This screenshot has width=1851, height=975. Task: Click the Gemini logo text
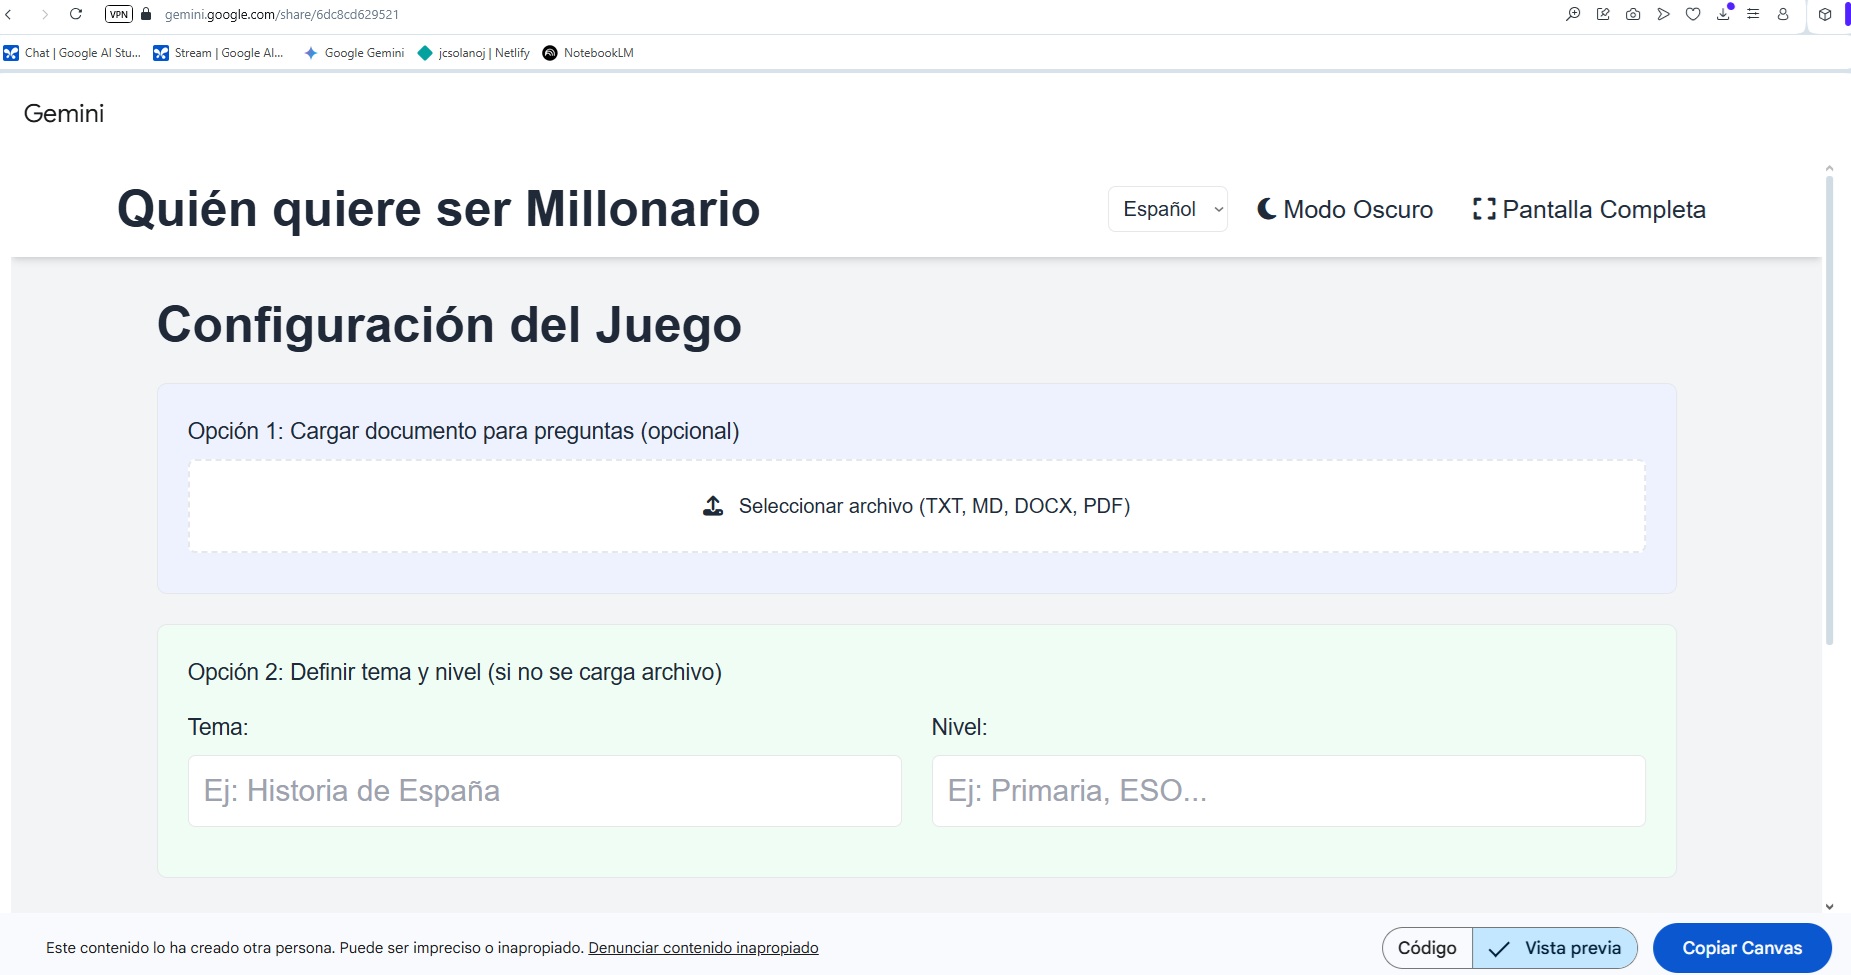(x=64, y=113)
